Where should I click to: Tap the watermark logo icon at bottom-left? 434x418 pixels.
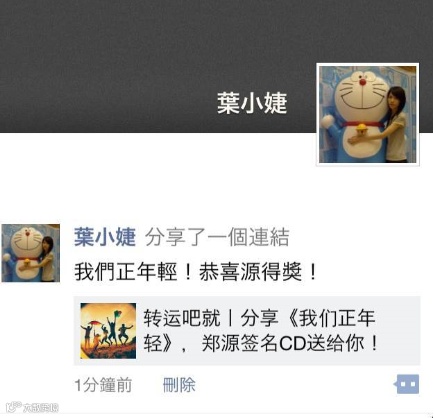click(x=14, y=407)
